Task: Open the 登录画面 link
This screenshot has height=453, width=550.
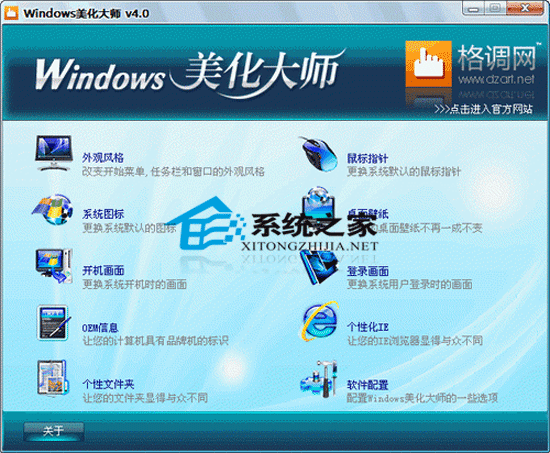Action: coord(368,271)
